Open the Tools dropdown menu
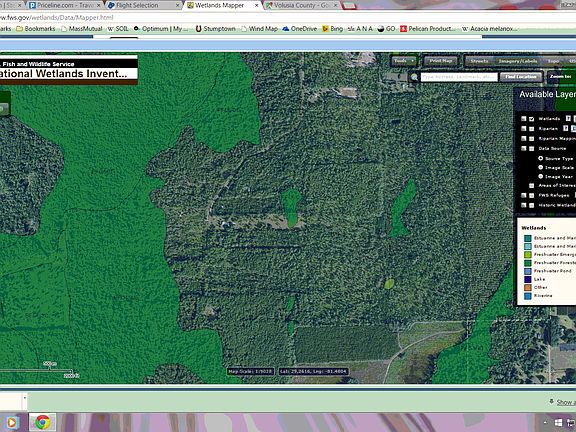The height and width of the screenshot is (432, 576). tap(403, 61)
